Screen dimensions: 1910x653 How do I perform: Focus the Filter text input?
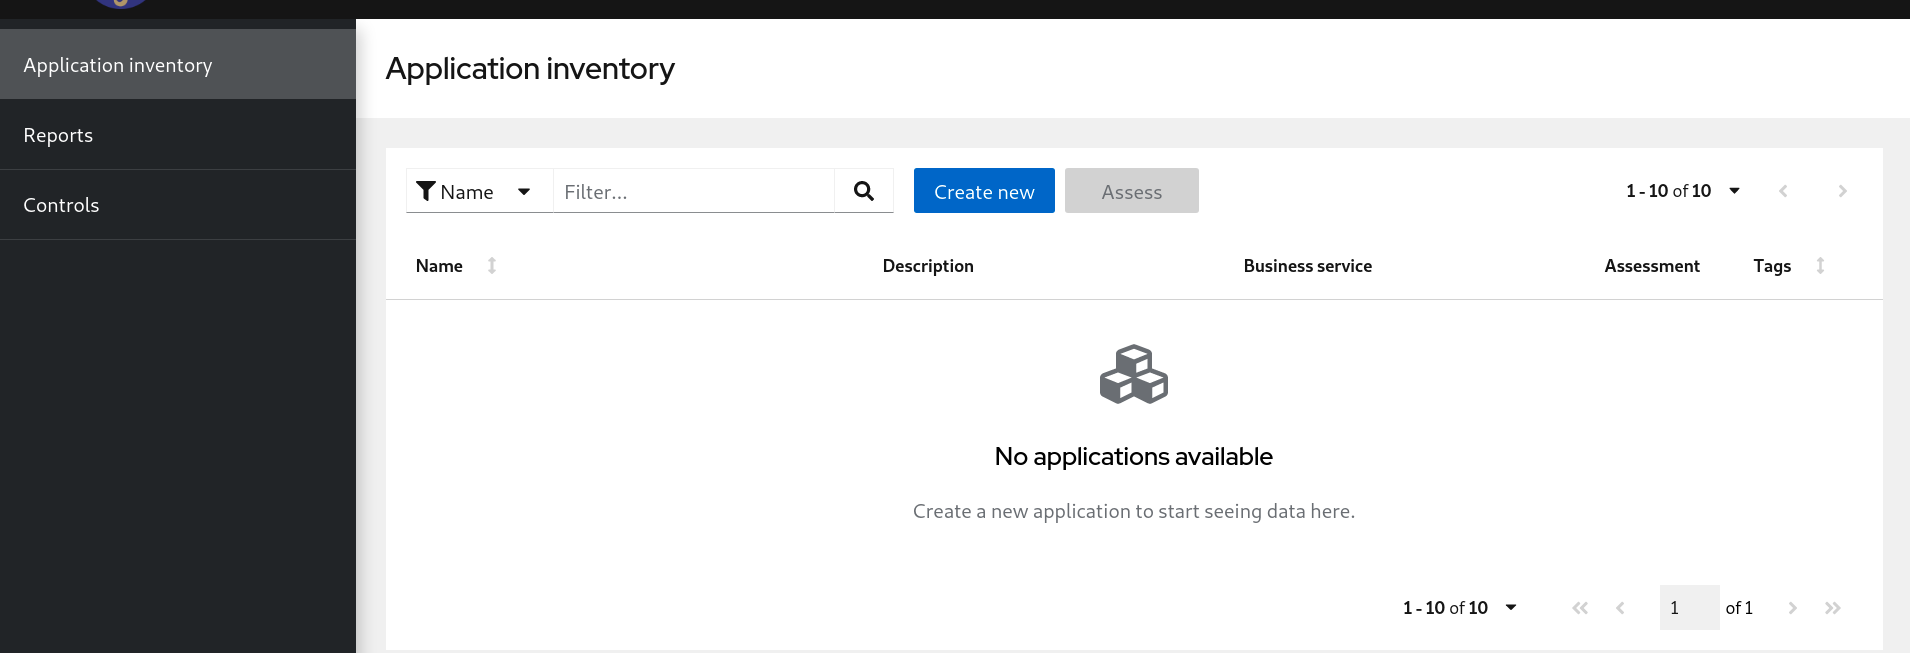(x=694, y=191)
